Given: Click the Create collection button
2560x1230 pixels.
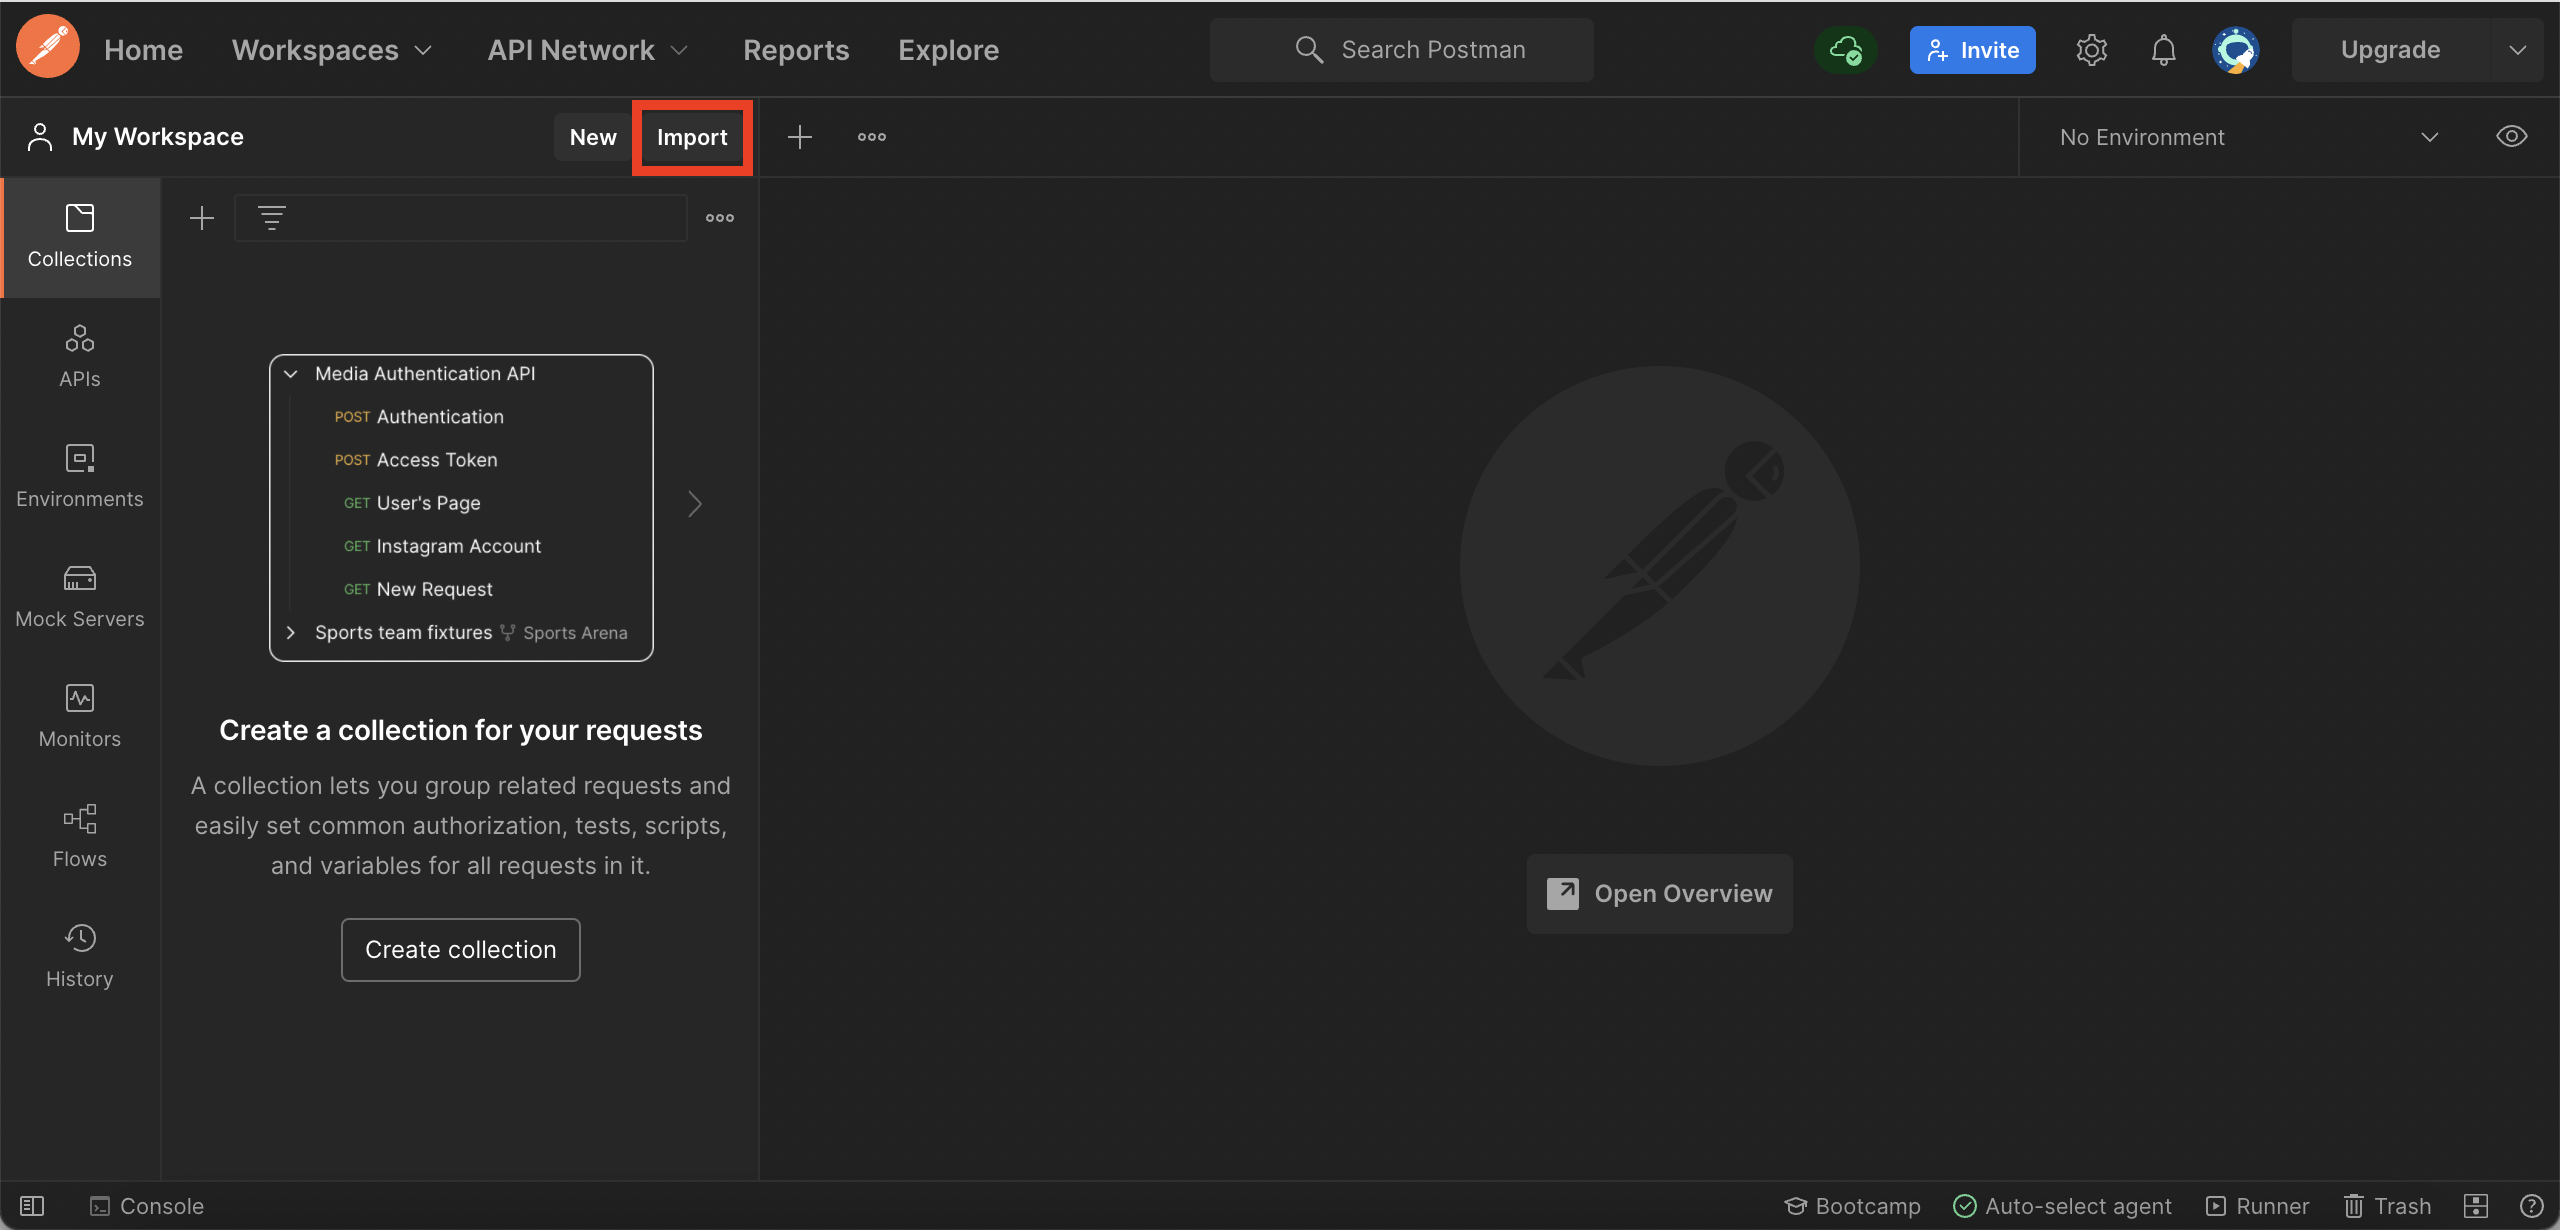Looking at the screenshot, I should pos(460,949).
